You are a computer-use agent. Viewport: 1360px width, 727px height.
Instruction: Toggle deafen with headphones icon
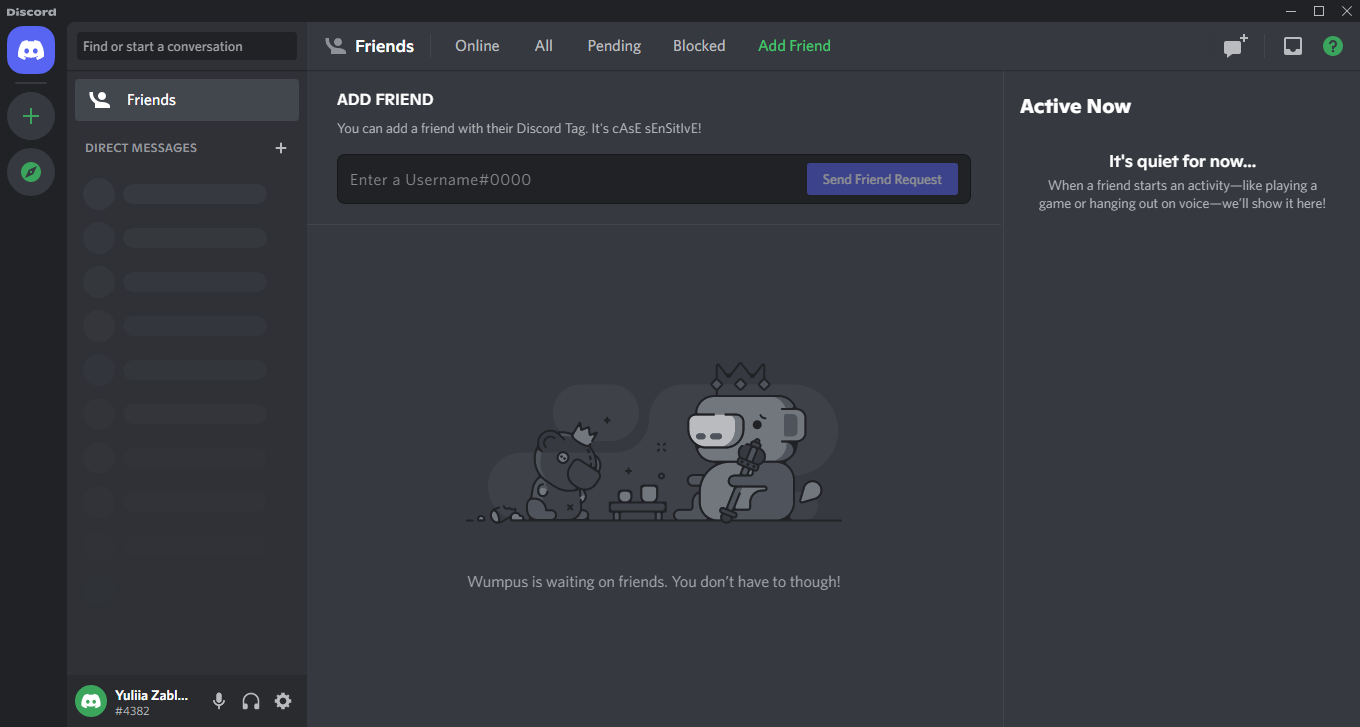click(x=251, y=701)
